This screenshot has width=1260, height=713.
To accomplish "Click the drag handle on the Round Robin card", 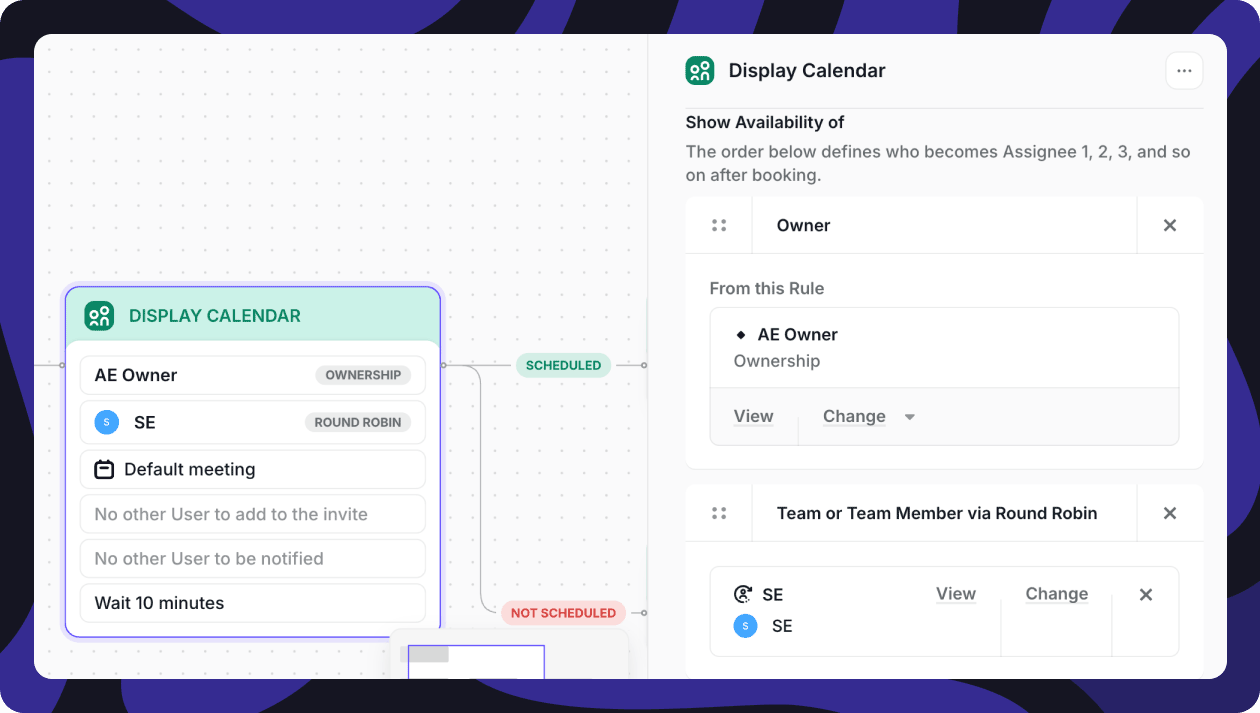I will (719, 513).
